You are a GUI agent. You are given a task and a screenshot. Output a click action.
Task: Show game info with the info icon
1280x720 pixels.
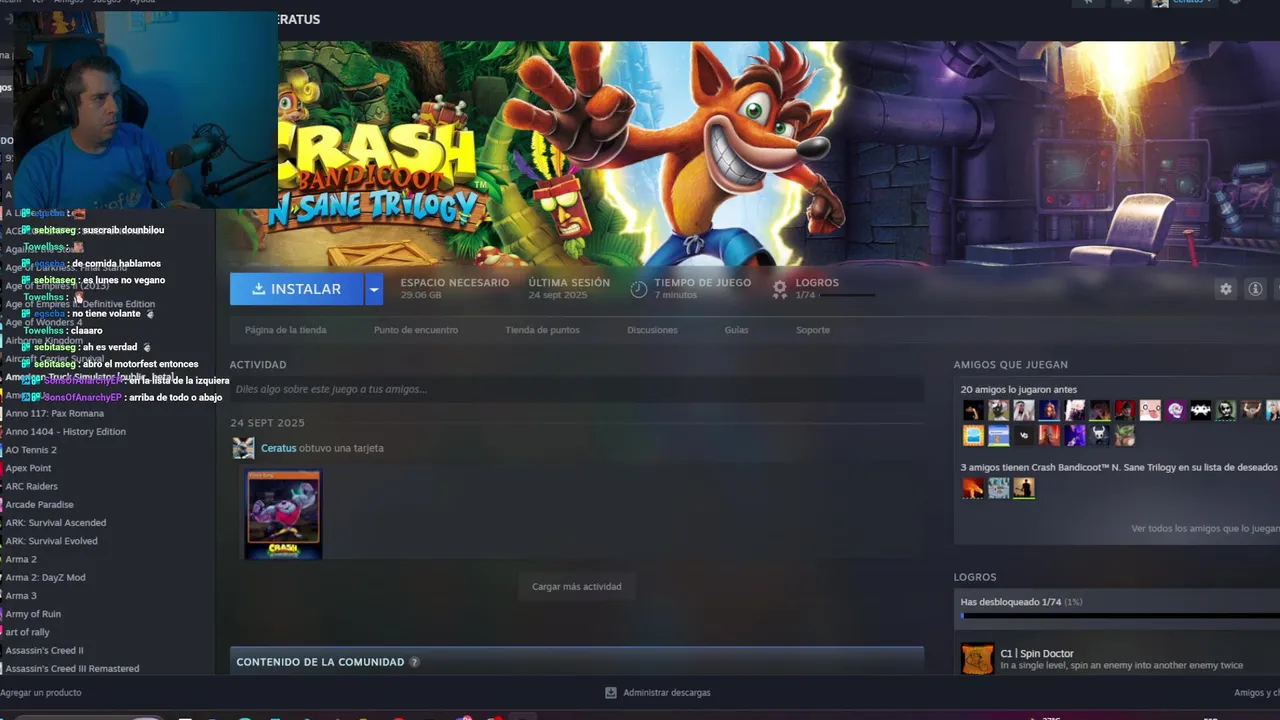click(1255, 289)
